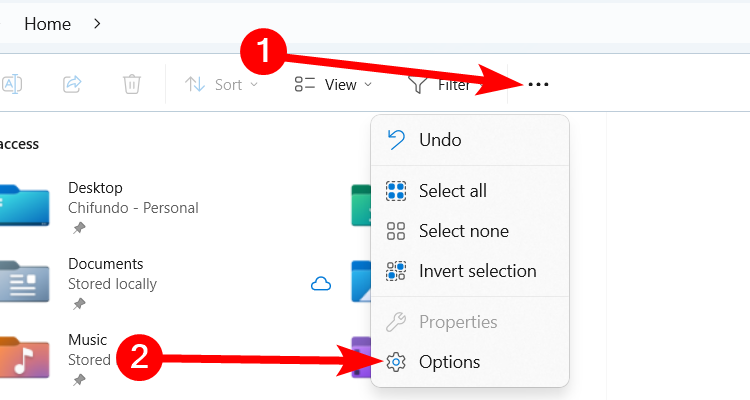
Task: Open the Filter dropdown
Action: pyautogui.click(x=440, y=85)
